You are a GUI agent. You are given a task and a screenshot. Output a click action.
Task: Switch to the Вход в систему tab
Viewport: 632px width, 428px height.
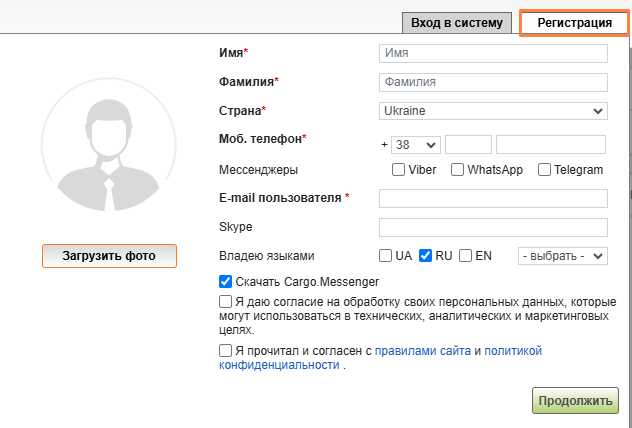click(x=456, y=23)
